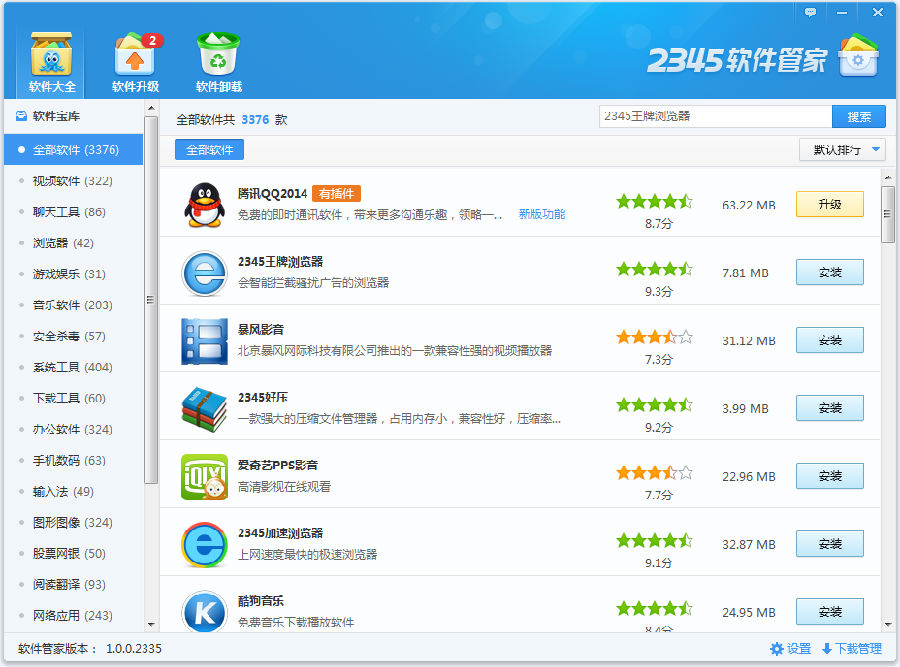Select 安全杀毒 (57) category
The image size is (900, 667).
73,336
